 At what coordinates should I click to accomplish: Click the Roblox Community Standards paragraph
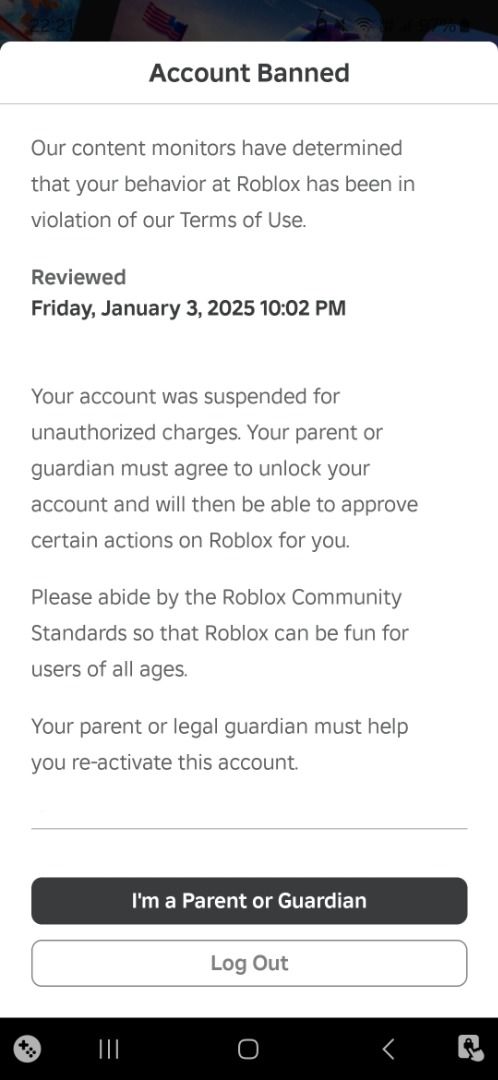[x=220, y=632]
